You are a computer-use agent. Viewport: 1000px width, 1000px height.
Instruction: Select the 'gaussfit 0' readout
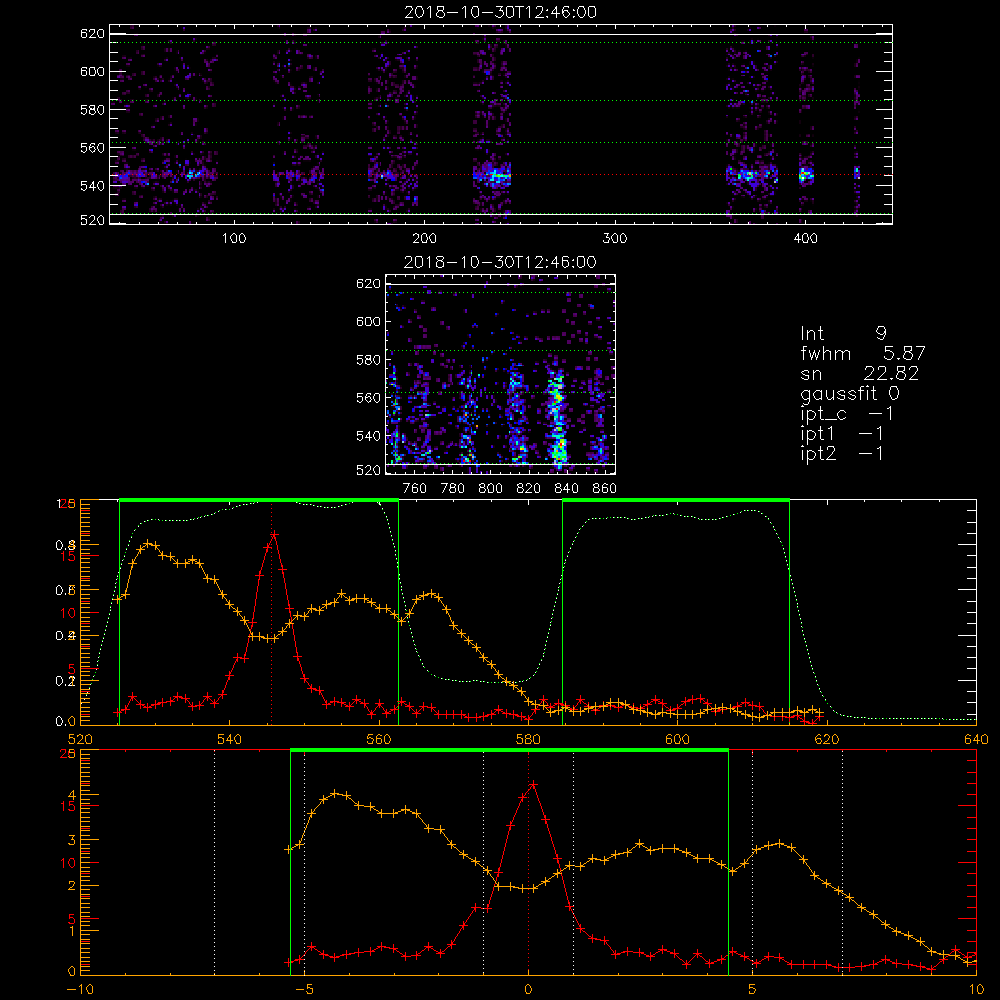(x=849, y=393)
